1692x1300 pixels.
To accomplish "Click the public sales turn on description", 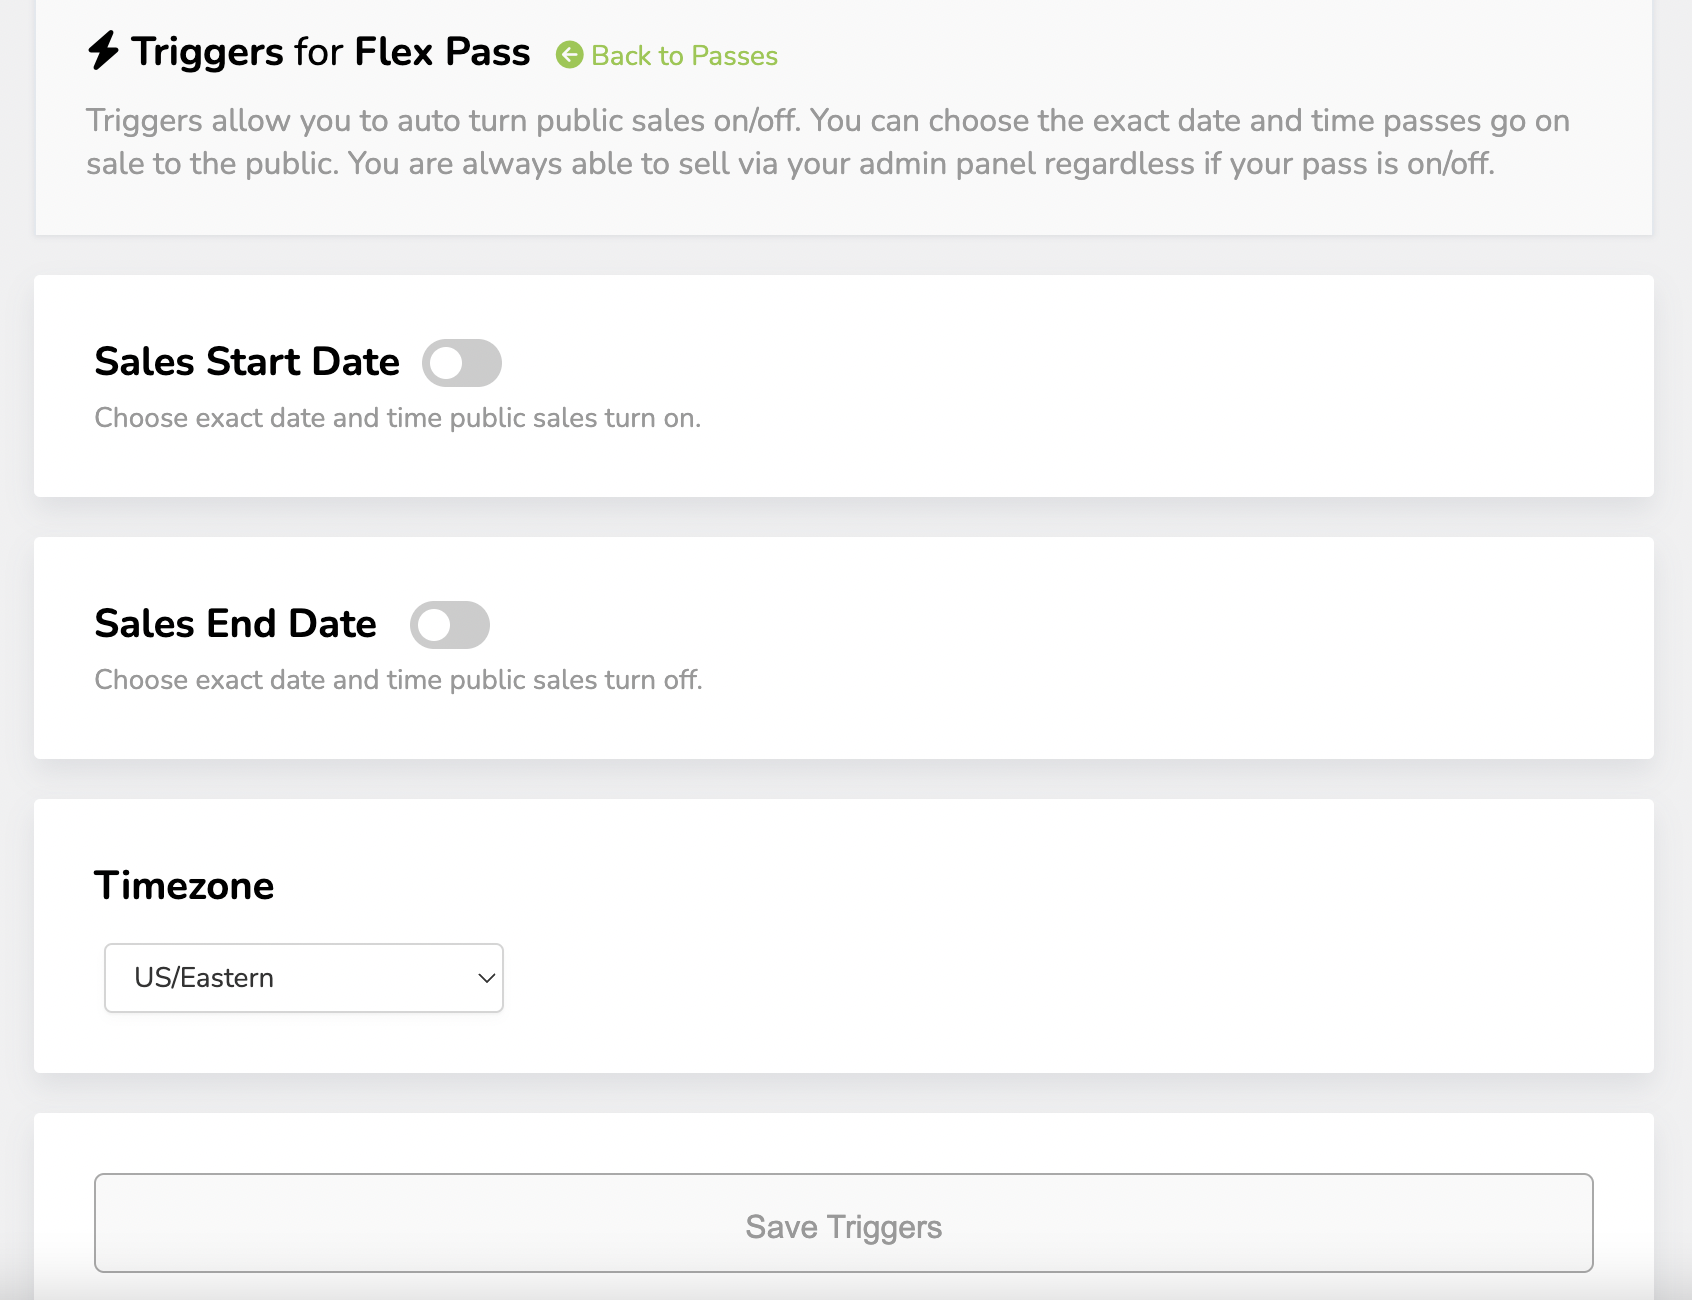I will pos(397,418).
